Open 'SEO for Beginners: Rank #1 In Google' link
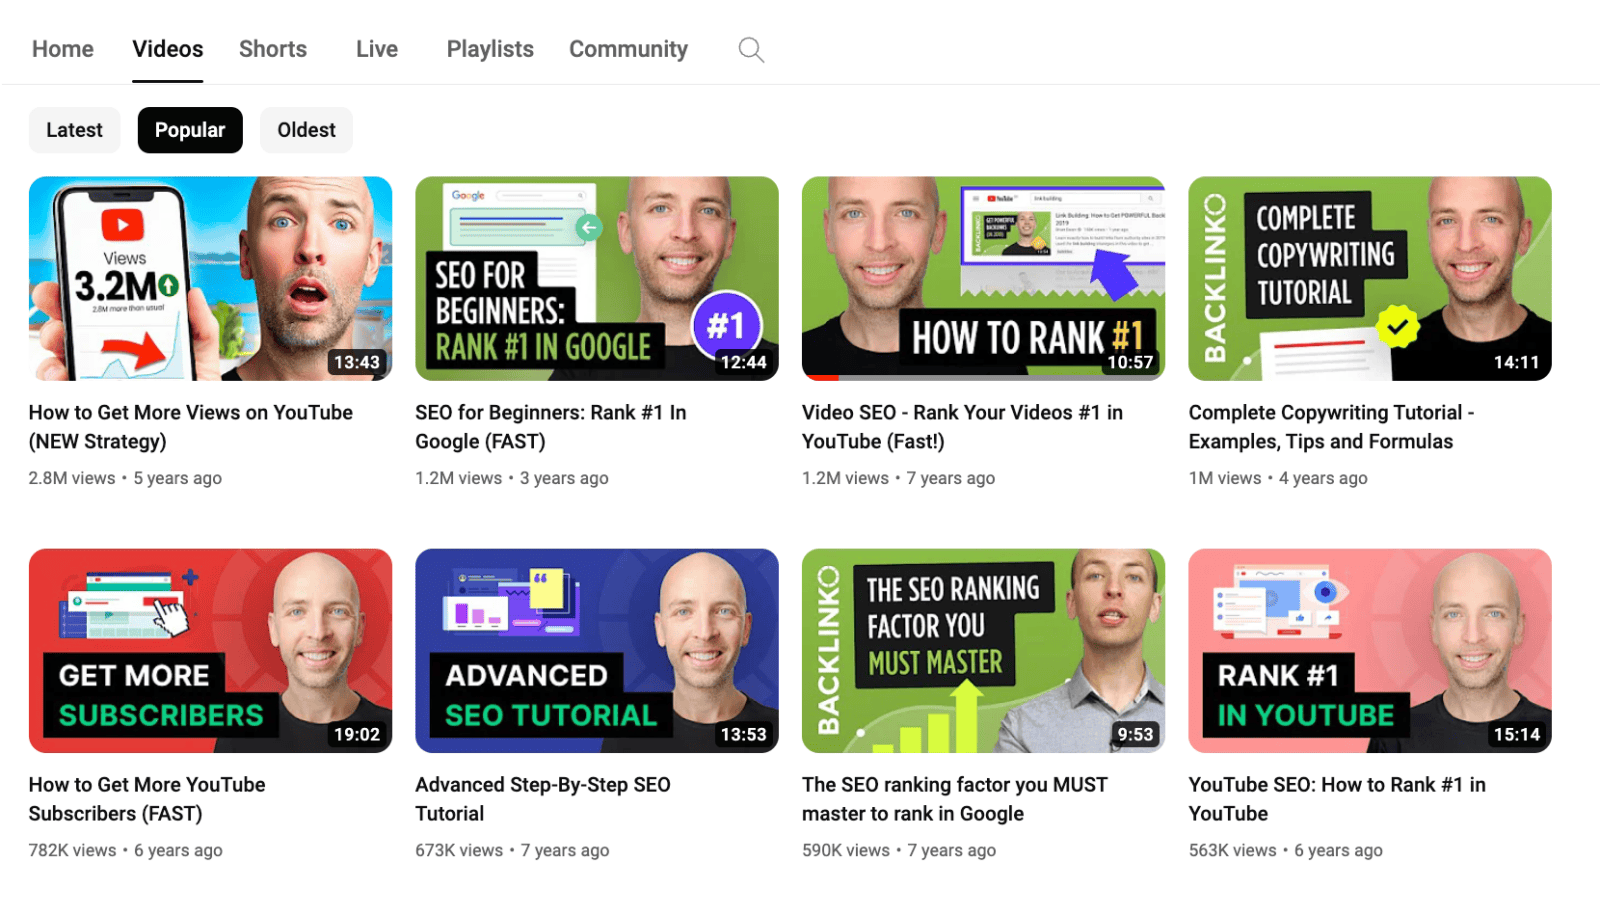This screenshot has height=916, width=1600. point(550,426)
